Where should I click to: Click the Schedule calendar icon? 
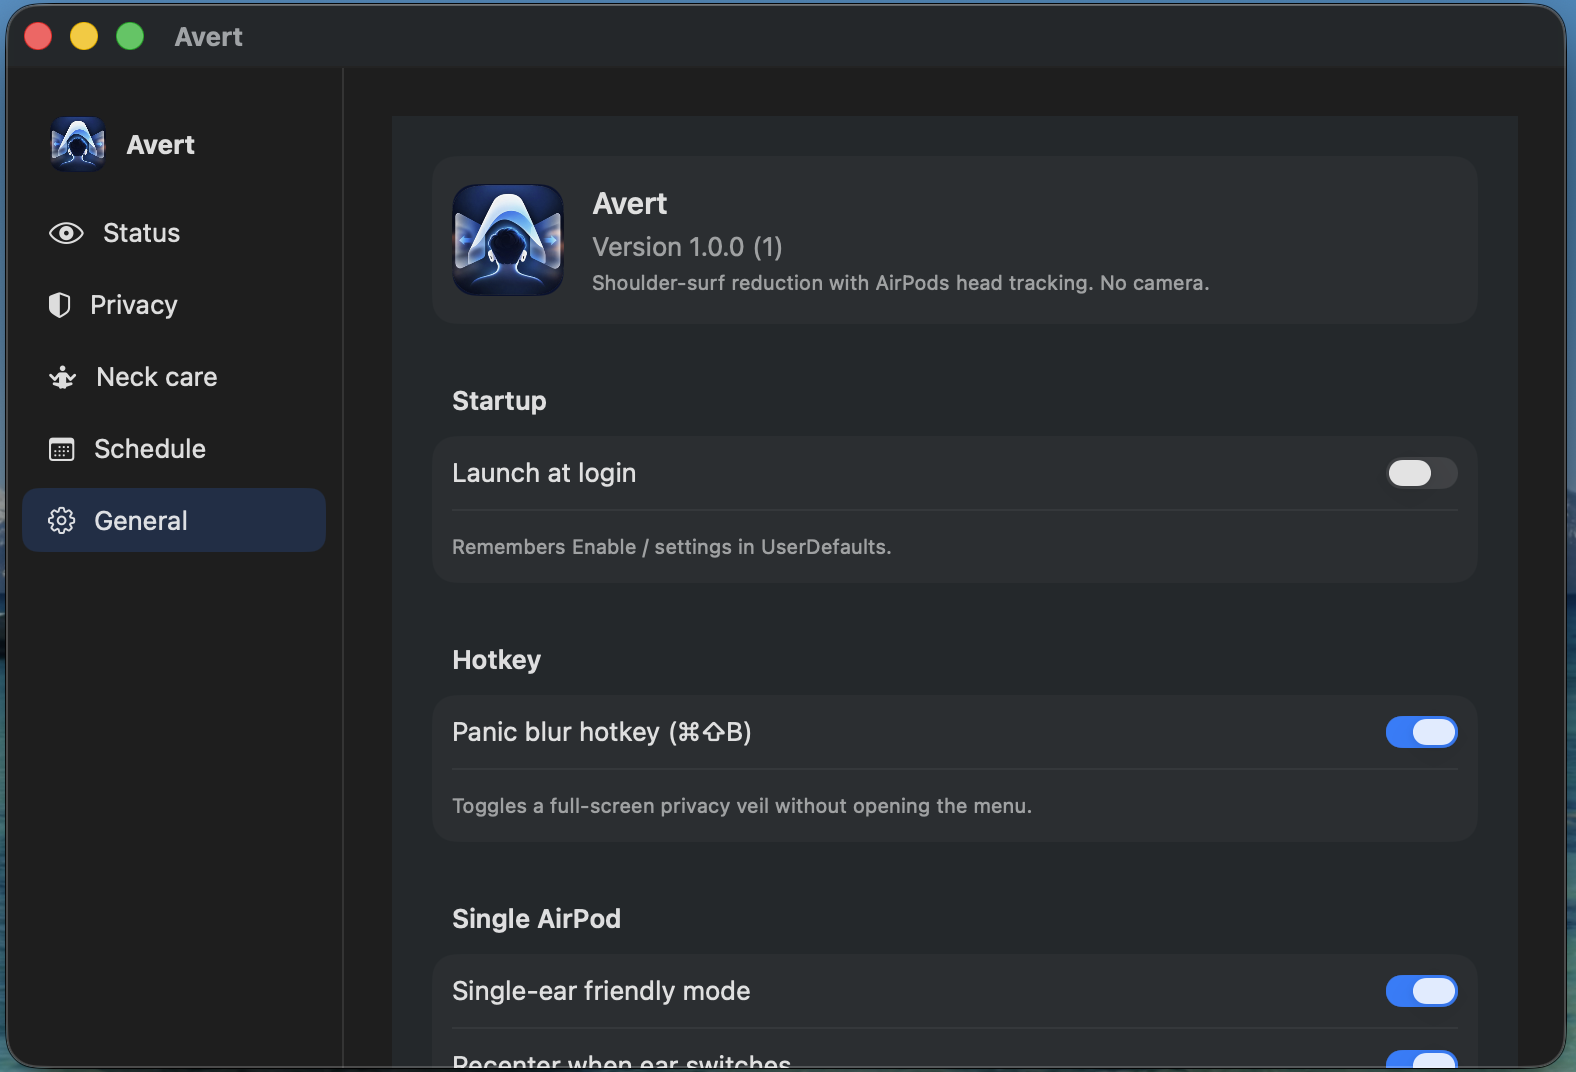62,449
